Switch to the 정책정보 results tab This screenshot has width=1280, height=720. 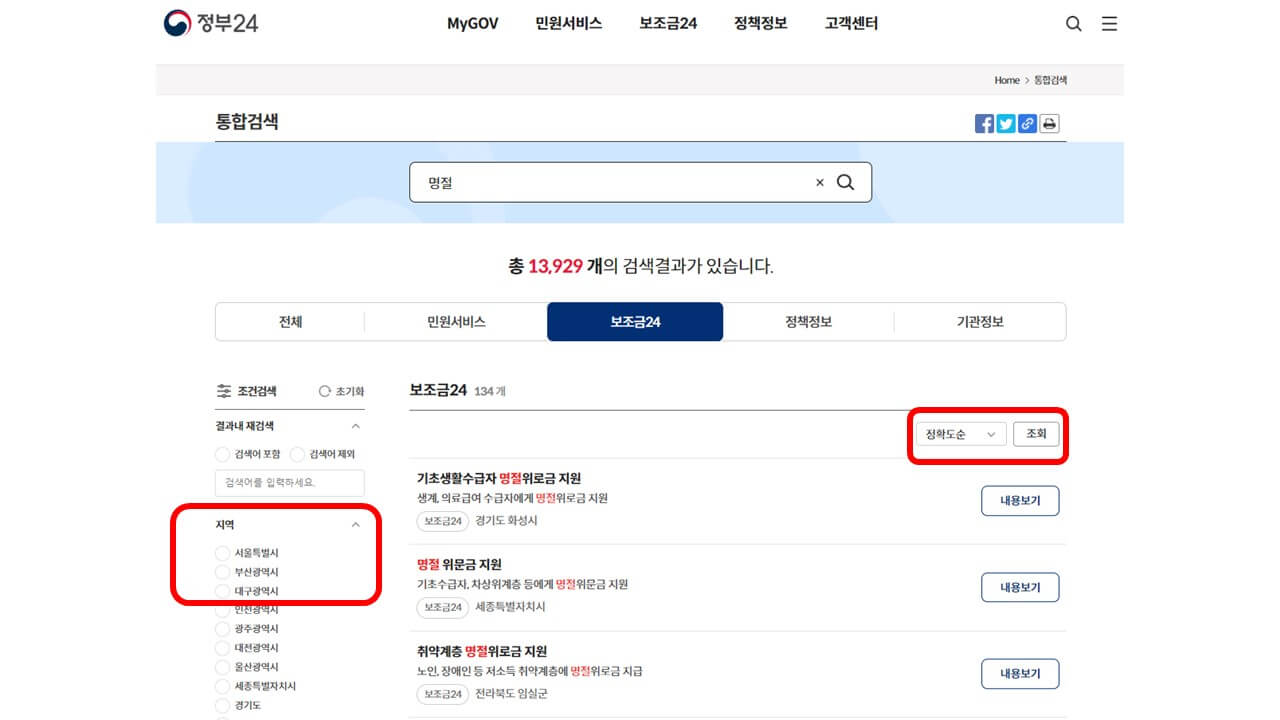[x=807, y=321]
